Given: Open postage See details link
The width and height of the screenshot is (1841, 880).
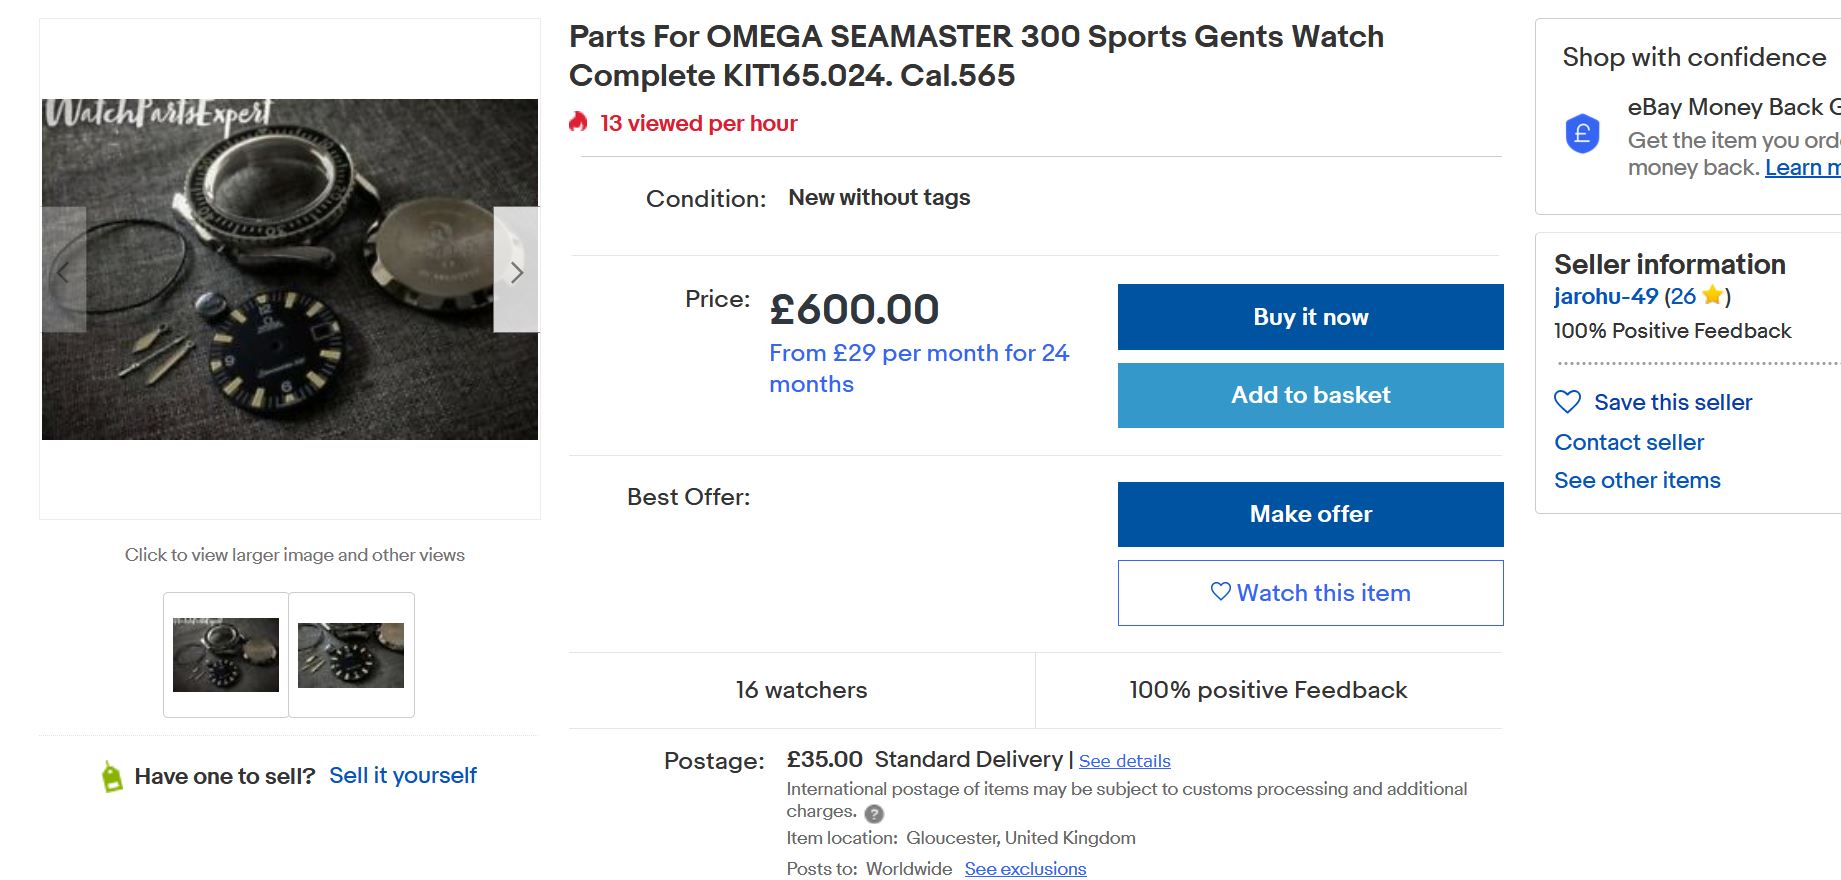Looking at the screenshot, I should (1124, 761).
